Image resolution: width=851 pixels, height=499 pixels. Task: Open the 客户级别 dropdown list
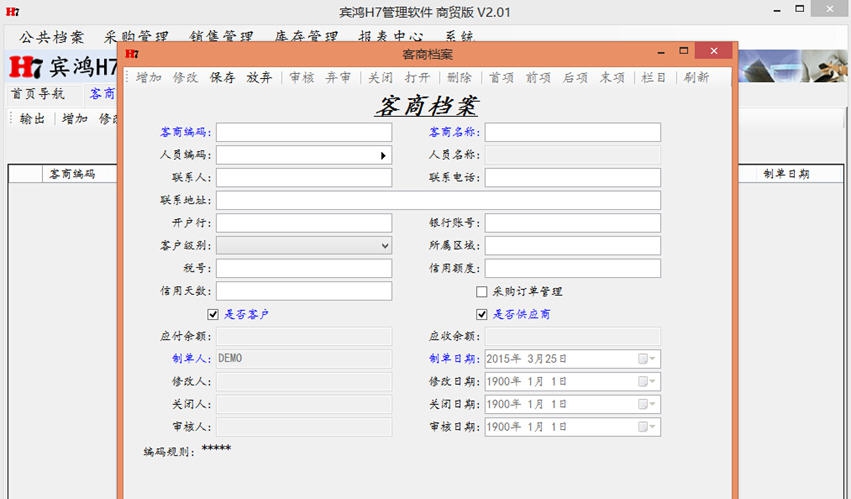(385, 246)
